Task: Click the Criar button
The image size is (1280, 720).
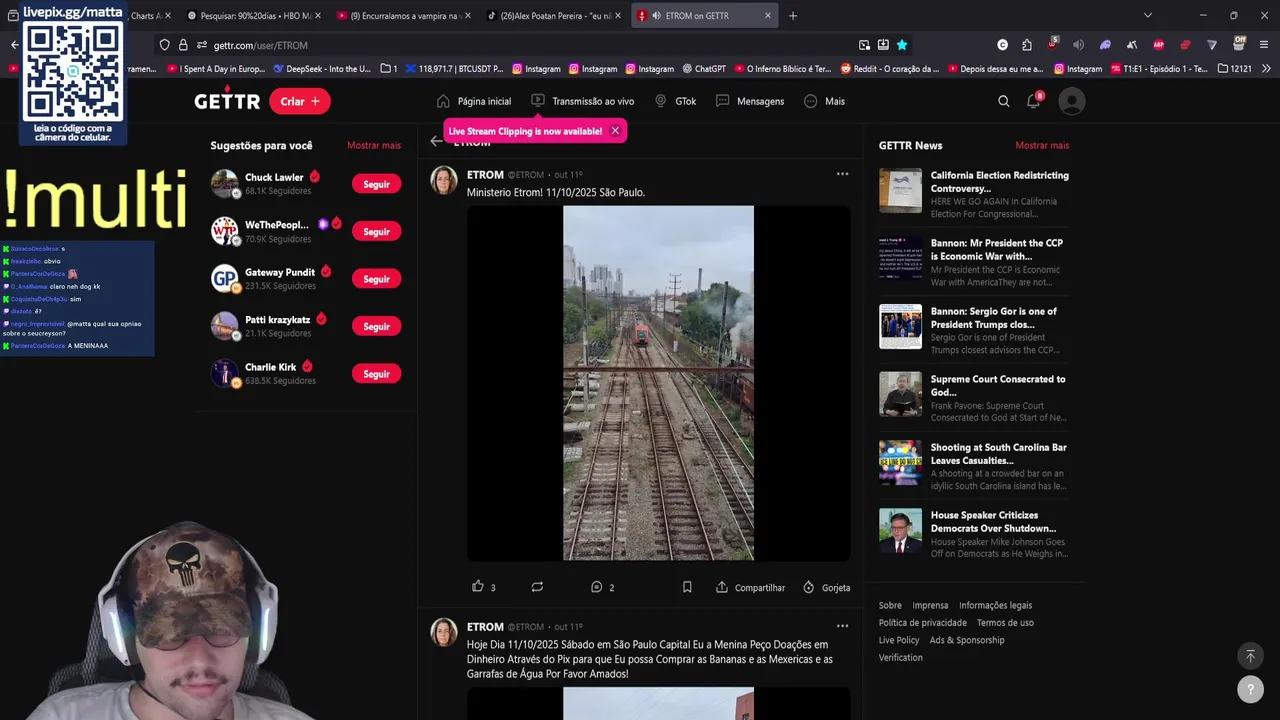Action: click(300, 101)
